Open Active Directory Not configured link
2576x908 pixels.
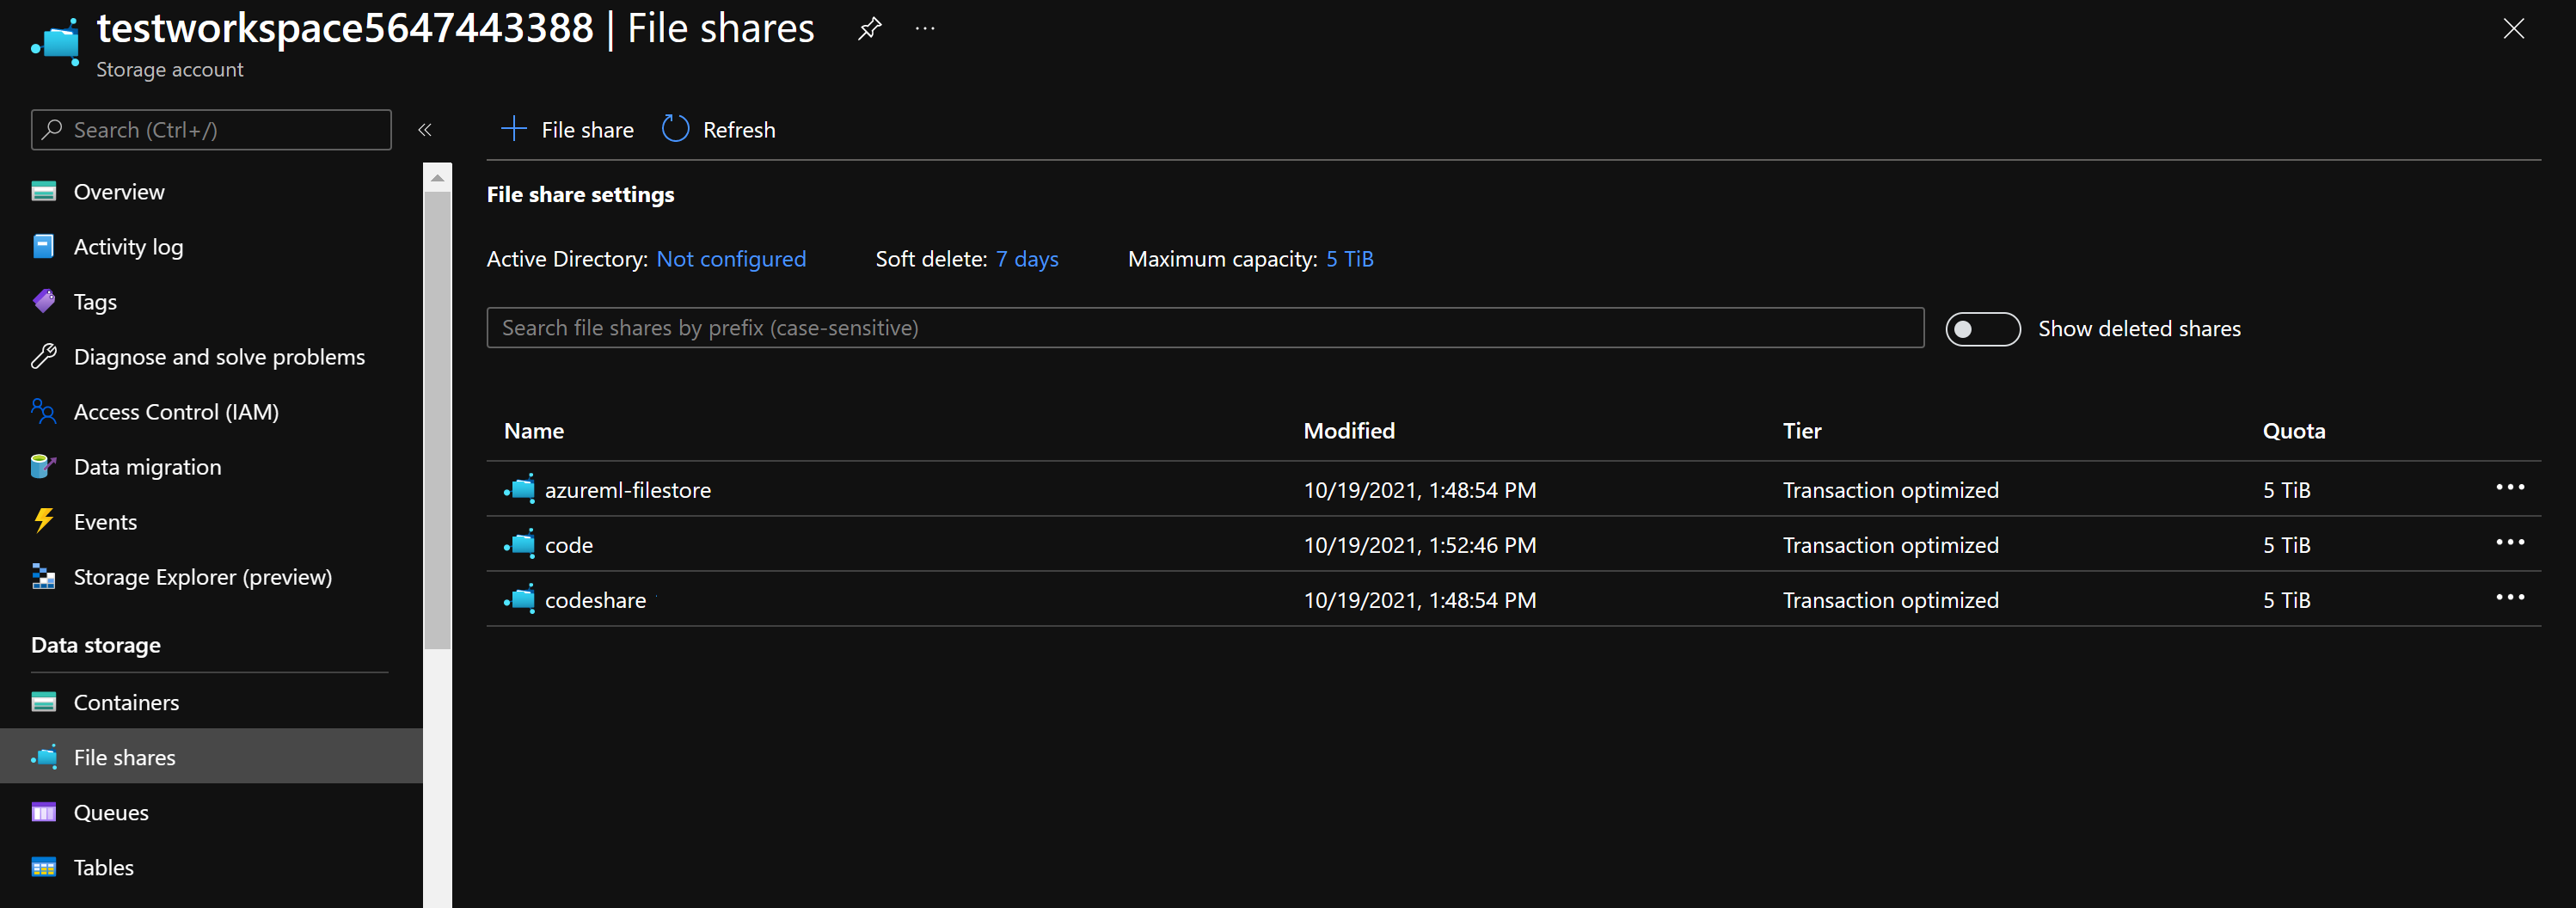(x=731, y=259)
